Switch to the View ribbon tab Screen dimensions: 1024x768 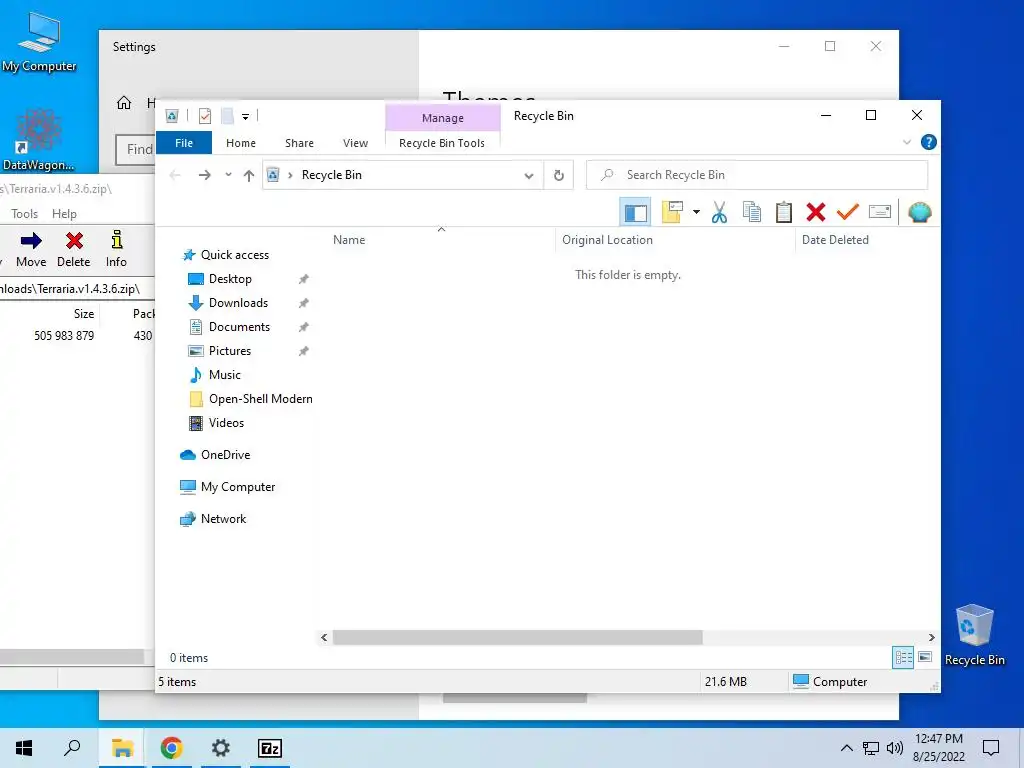355,143
